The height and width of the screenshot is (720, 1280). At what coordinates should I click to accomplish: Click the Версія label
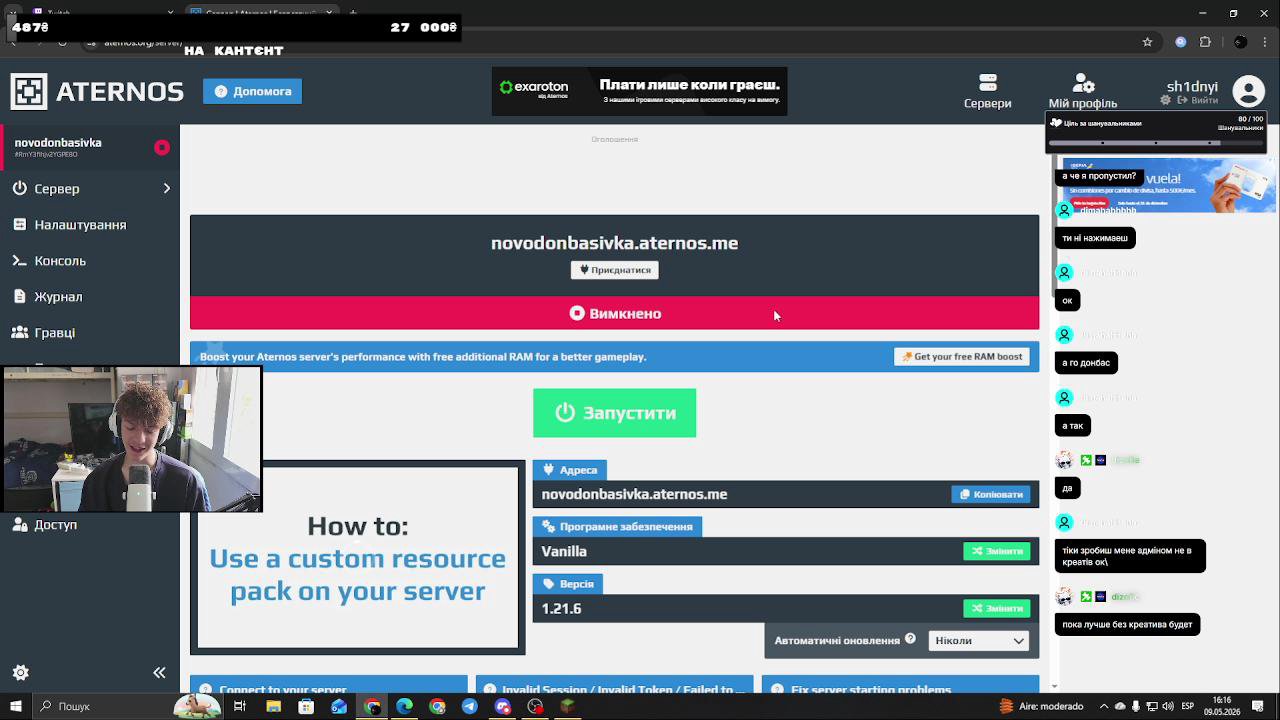(x=568, y=584)
